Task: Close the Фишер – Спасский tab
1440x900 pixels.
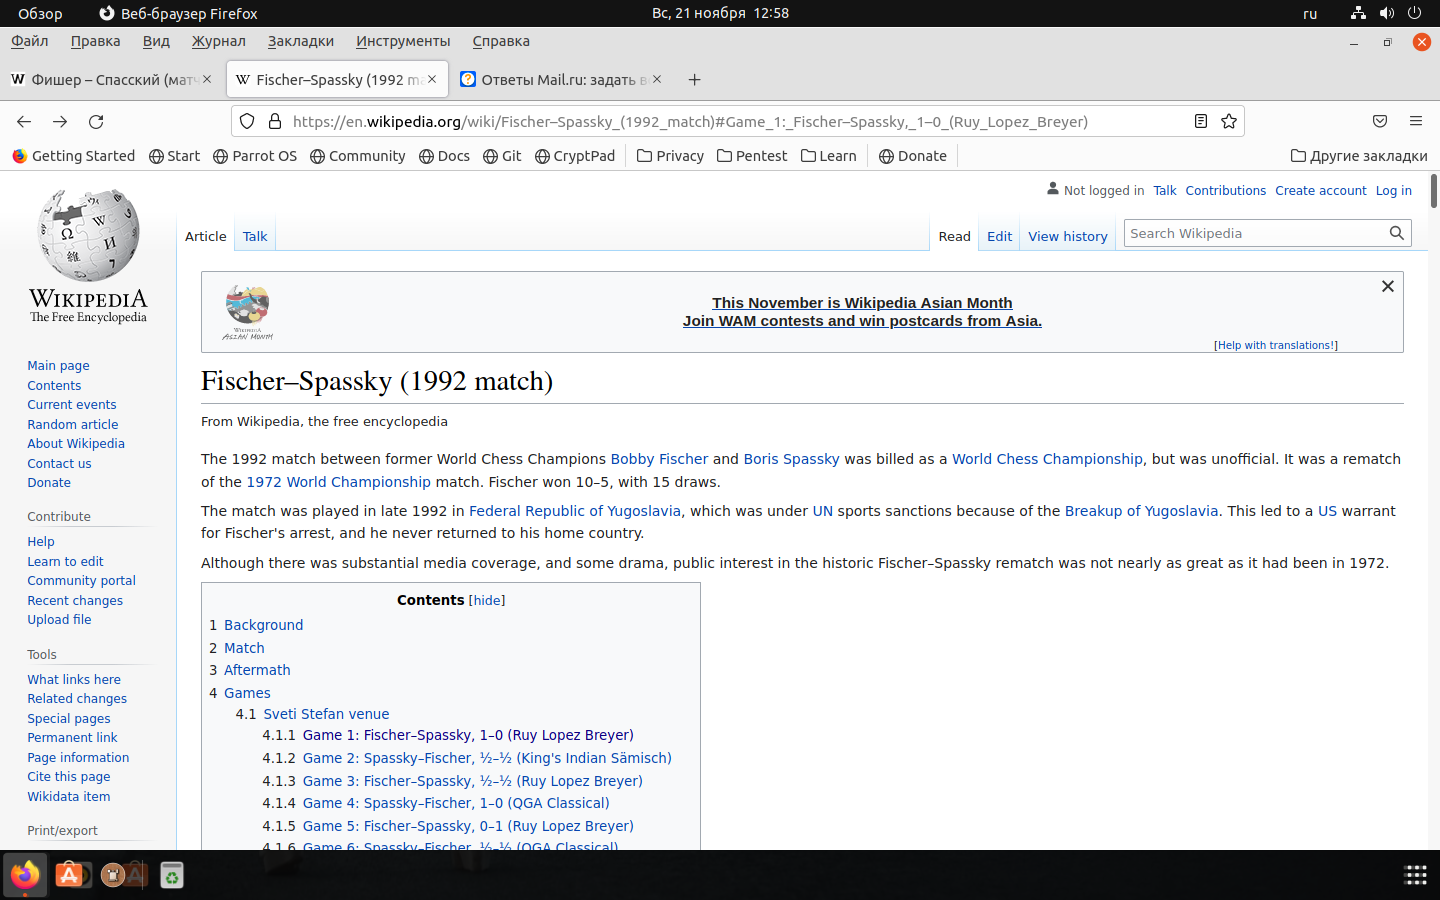Action: pos(207,79)
